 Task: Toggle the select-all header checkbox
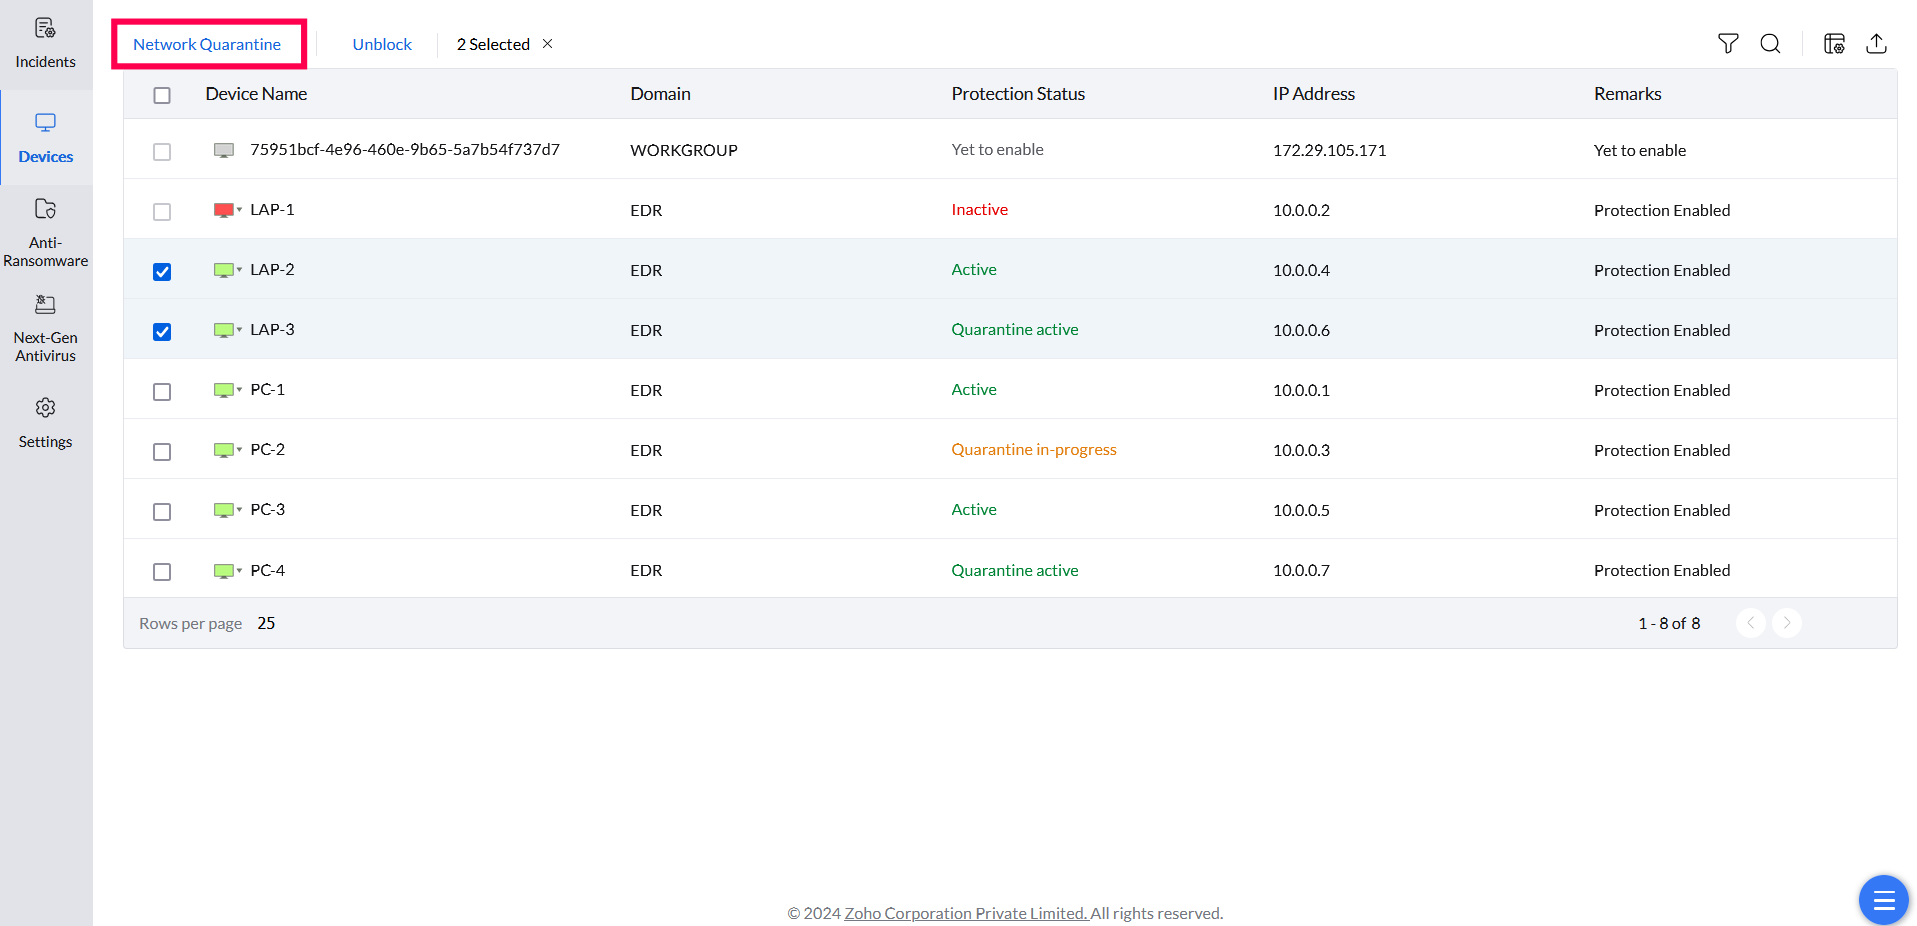pos(162,95)
